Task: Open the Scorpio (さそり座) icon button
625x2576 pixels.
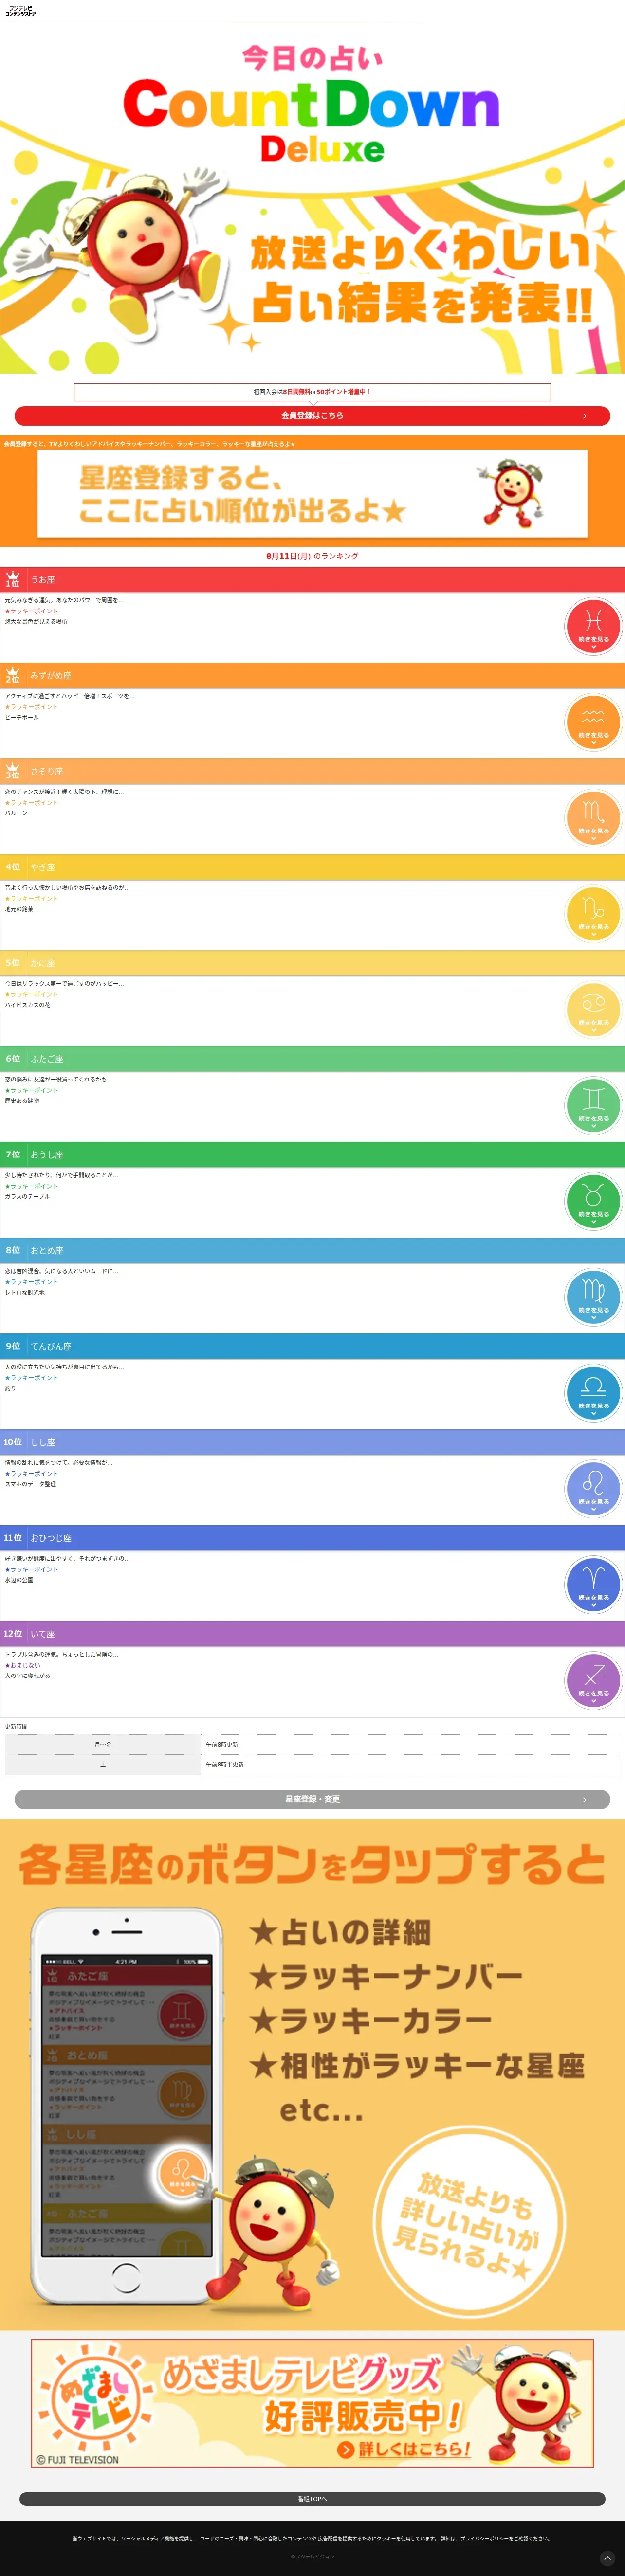Action: click(x=593, y=818)
